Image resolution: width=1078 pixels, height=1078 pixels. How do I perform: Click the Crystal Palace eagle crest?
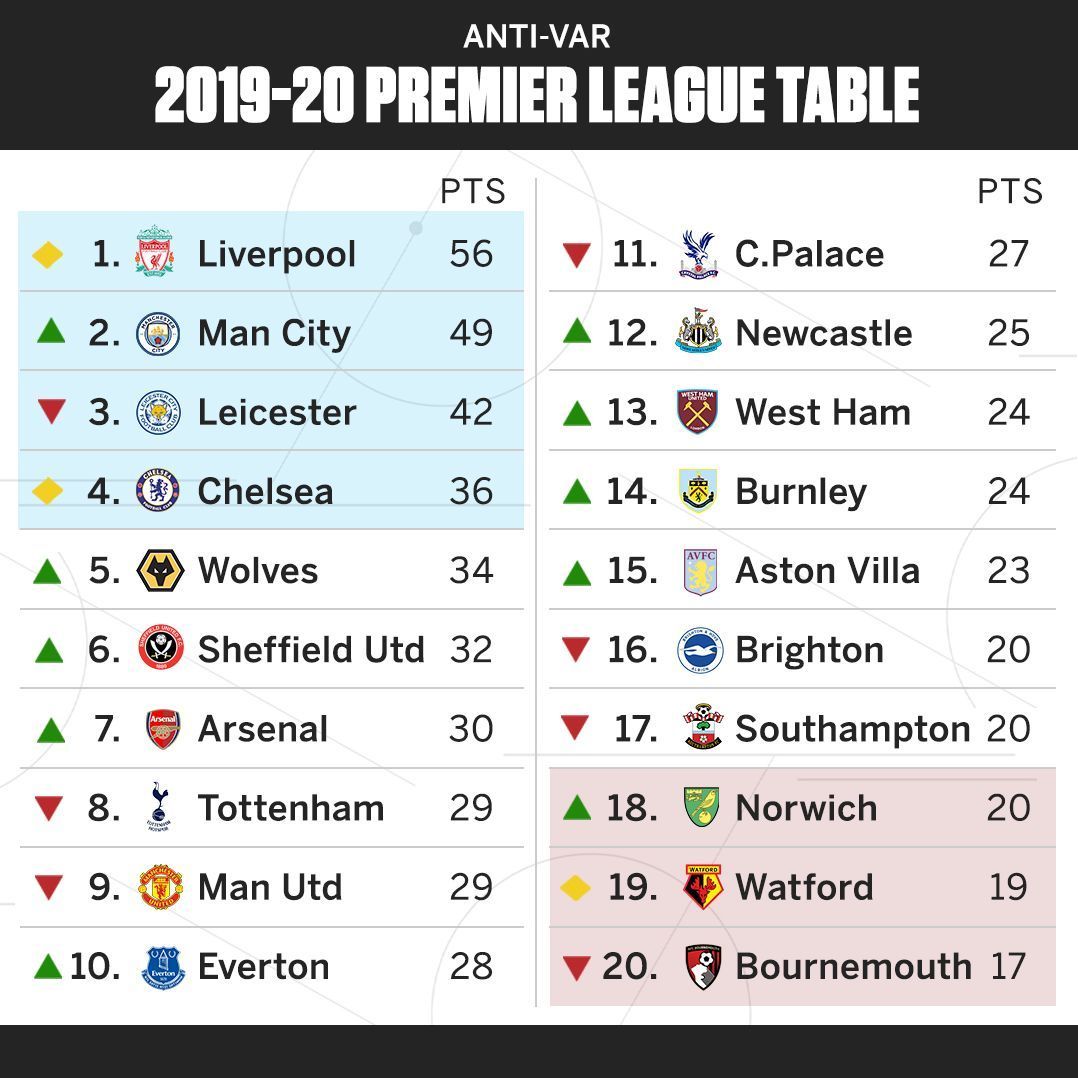point(698,253)
